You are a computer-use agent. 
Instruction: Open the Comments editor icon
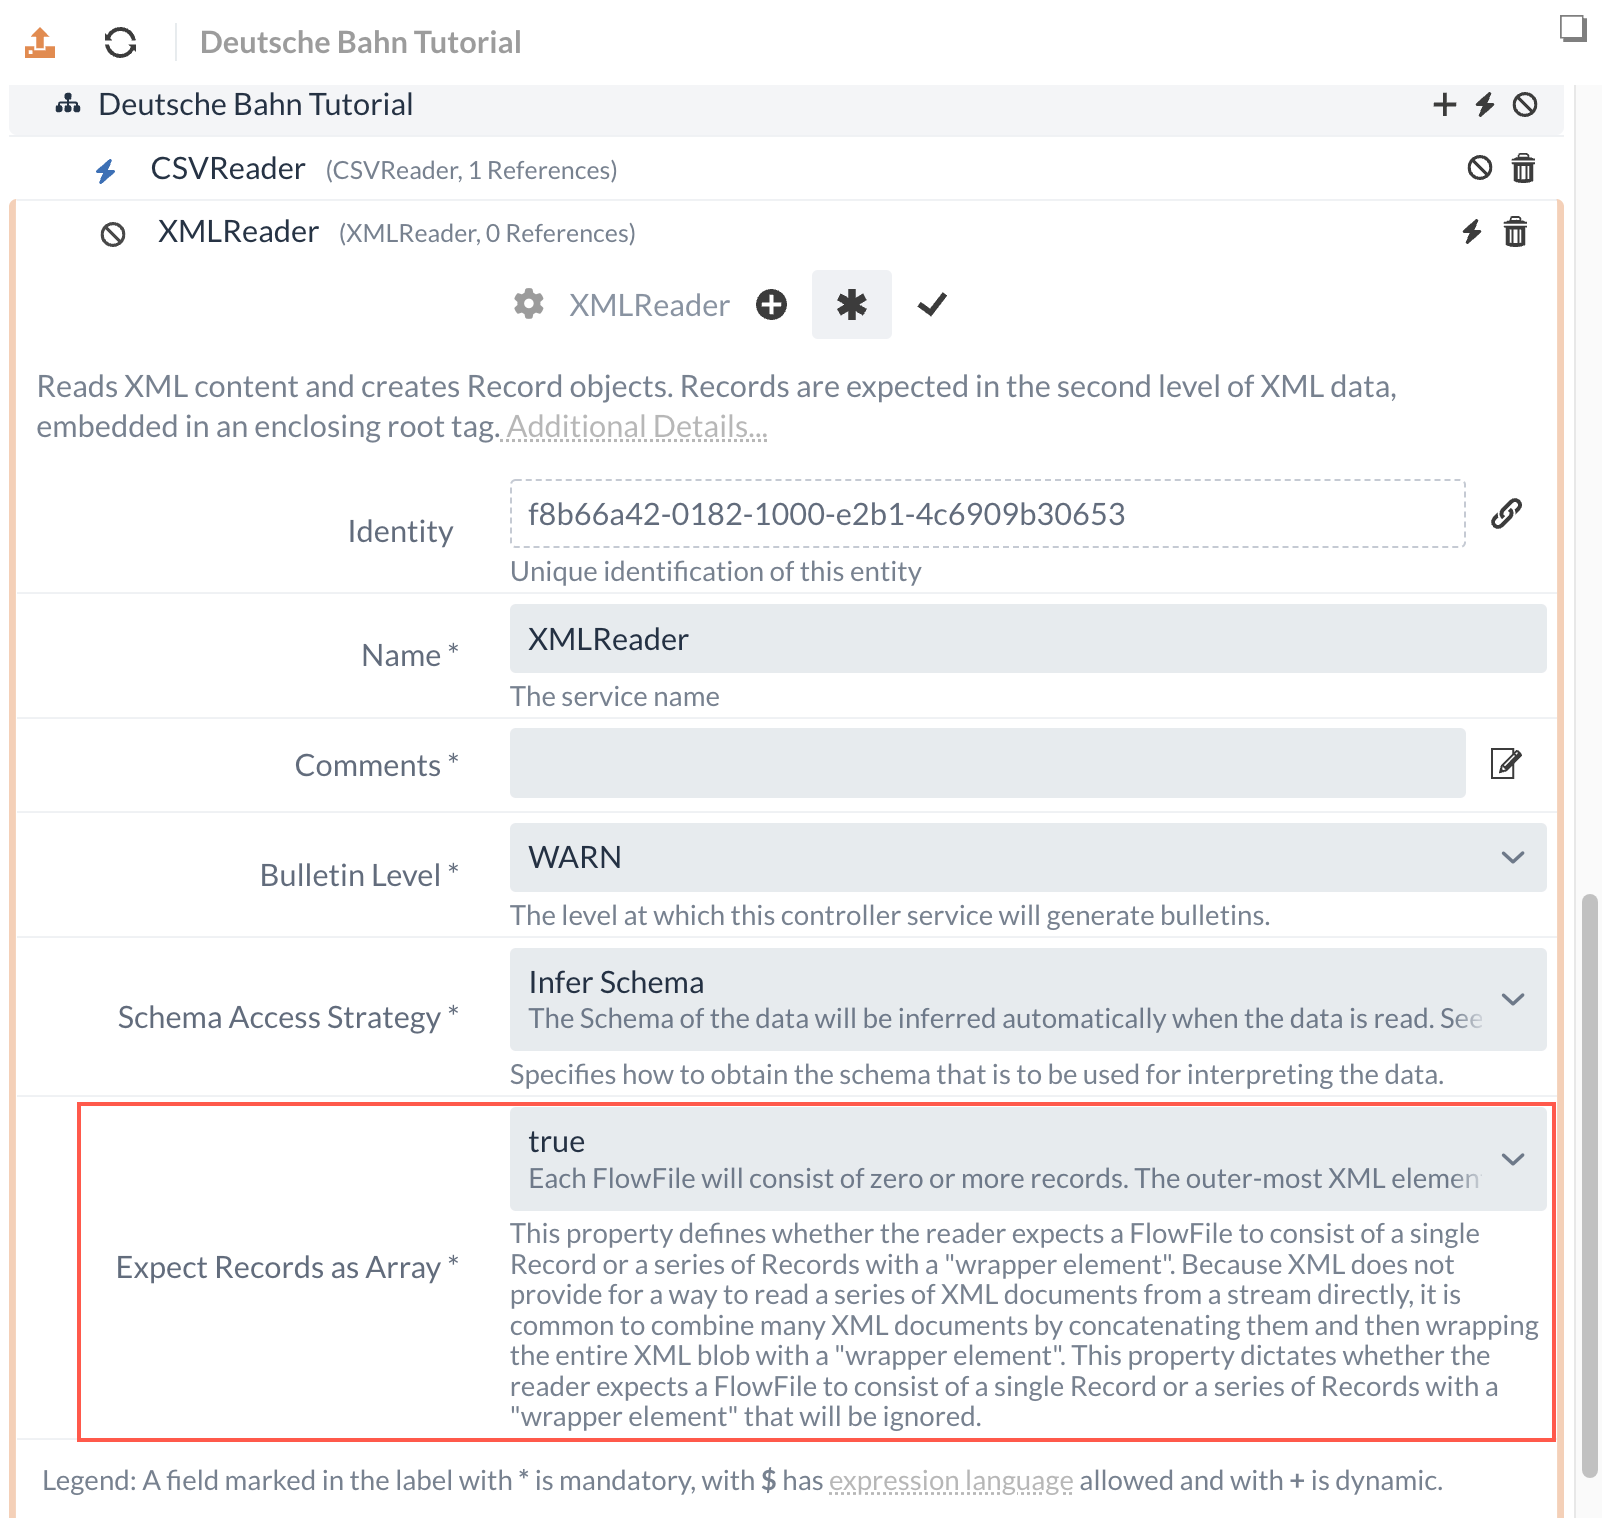pos(1506,763)
